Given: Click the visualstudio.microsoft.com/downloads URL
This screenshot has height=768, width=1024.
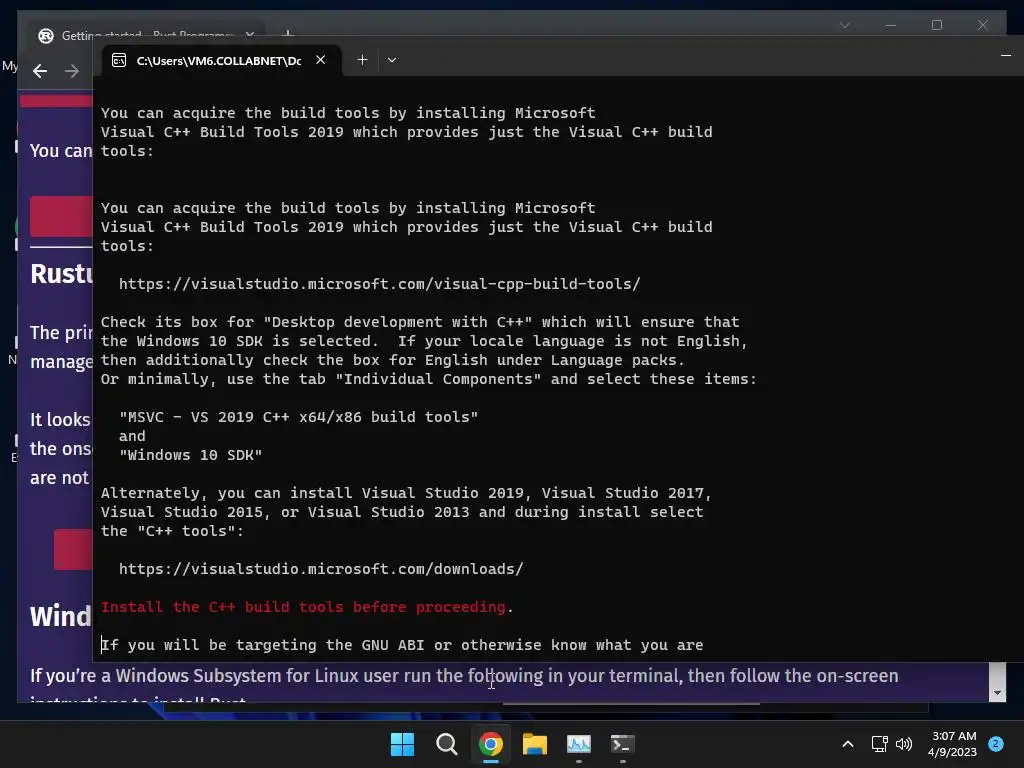Looking at the screenshot, I should pos(321,569).
